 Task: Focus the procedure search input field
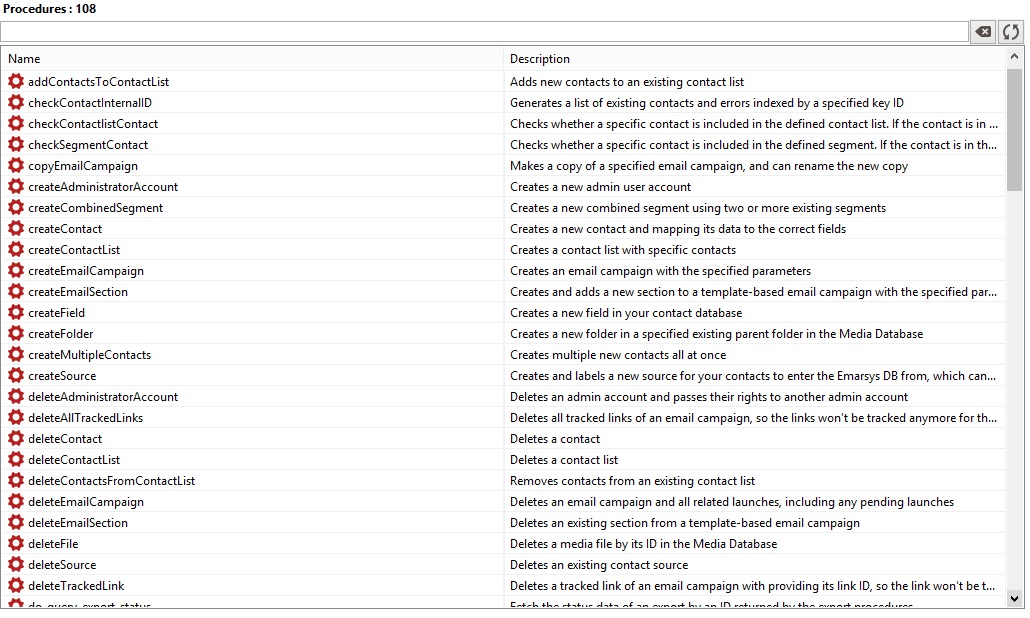click(x=484, y=32)
